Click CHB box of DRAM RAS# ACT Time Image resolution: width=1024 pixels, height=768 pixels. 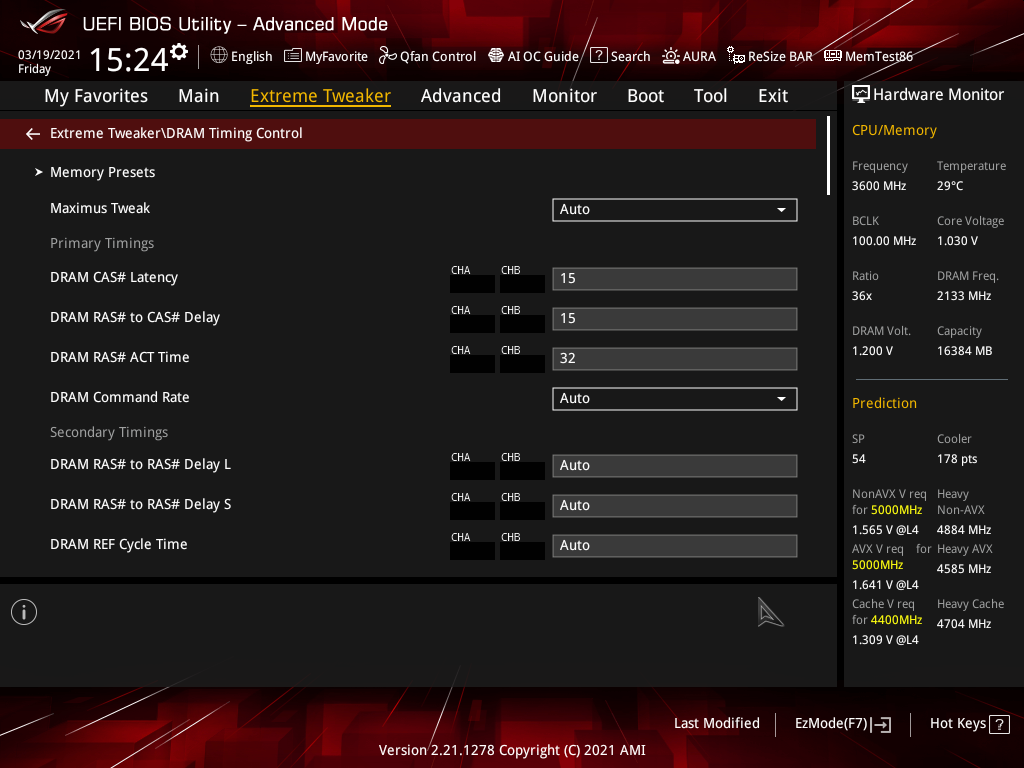(522, 364)
